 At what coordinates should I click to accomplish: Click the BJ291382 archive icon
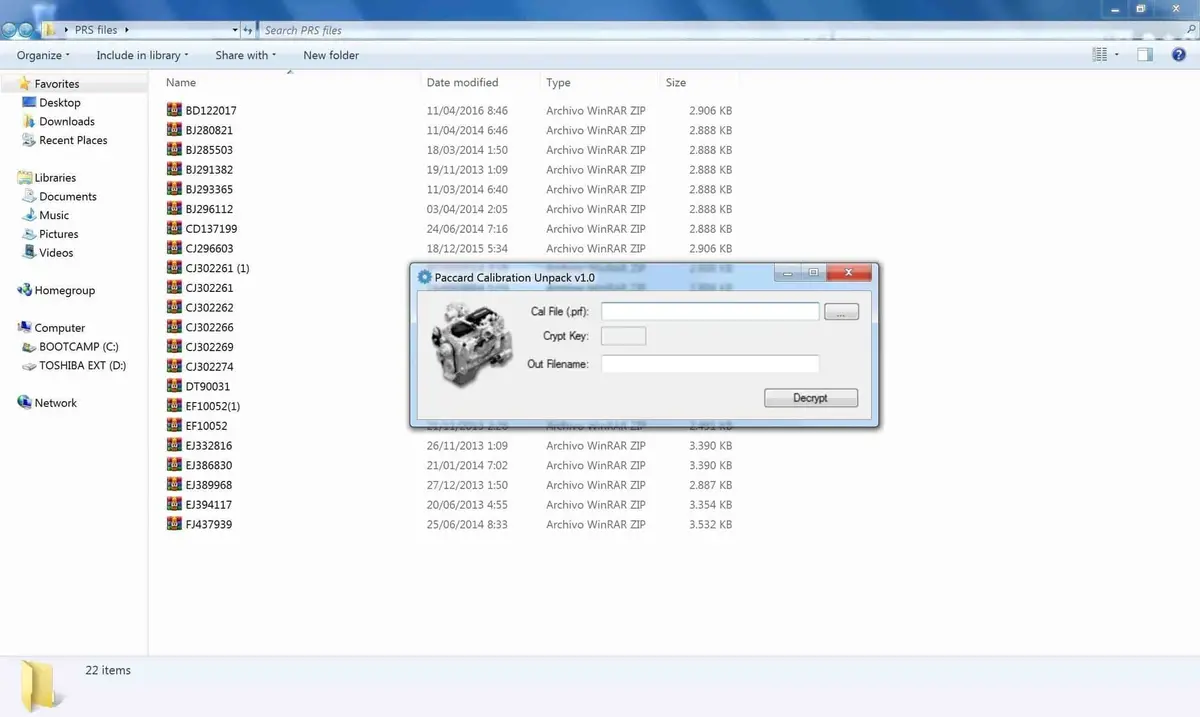pos(174,170)
